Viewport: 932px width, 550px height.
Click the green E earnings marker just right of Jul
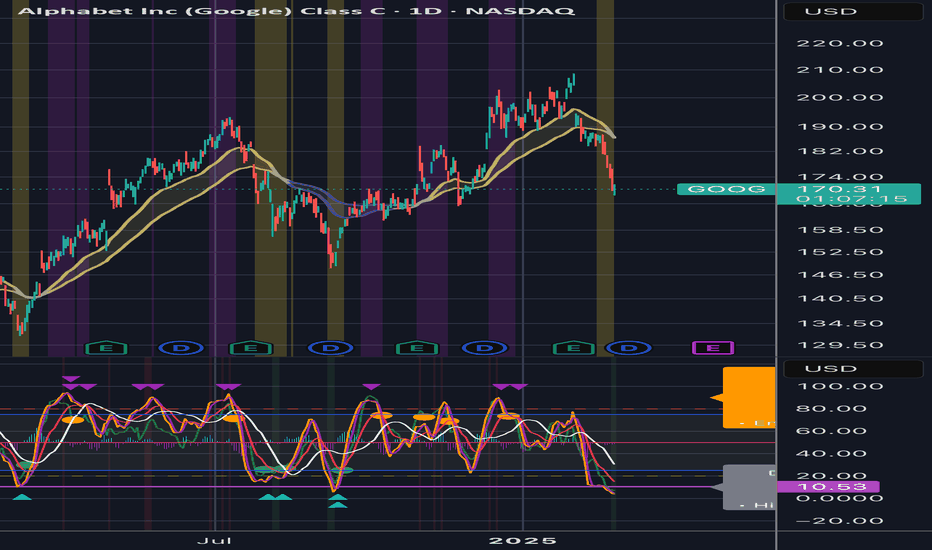click(x=251, y=348)
